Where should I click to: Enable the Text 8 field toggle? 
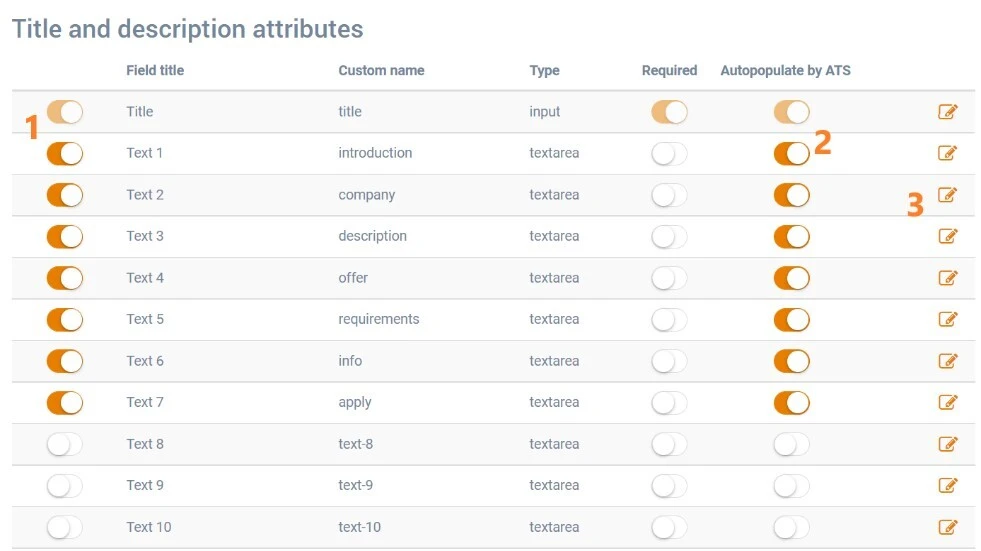[65, 444]
